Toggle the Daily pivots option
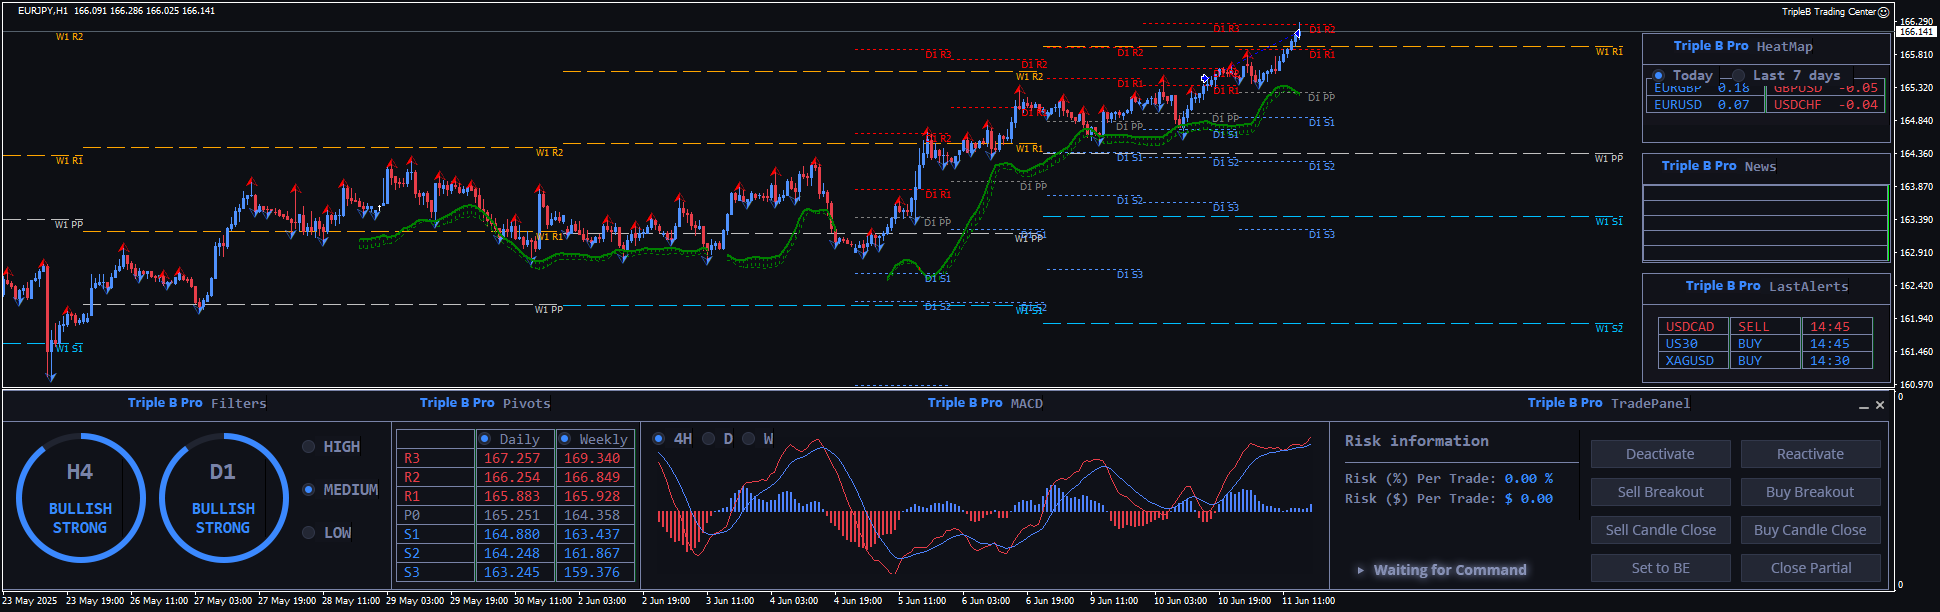 (485, 439)
